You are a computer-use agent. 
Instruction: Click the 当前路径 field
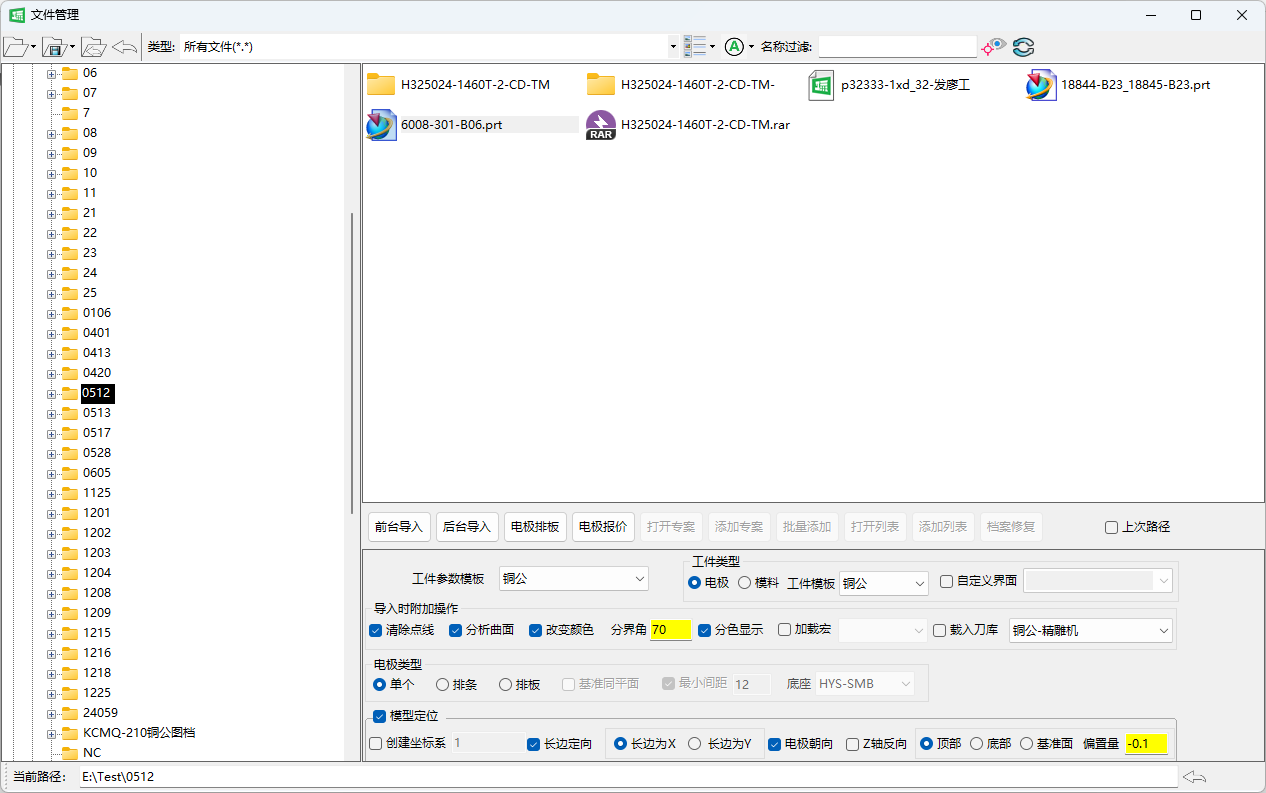628,777
